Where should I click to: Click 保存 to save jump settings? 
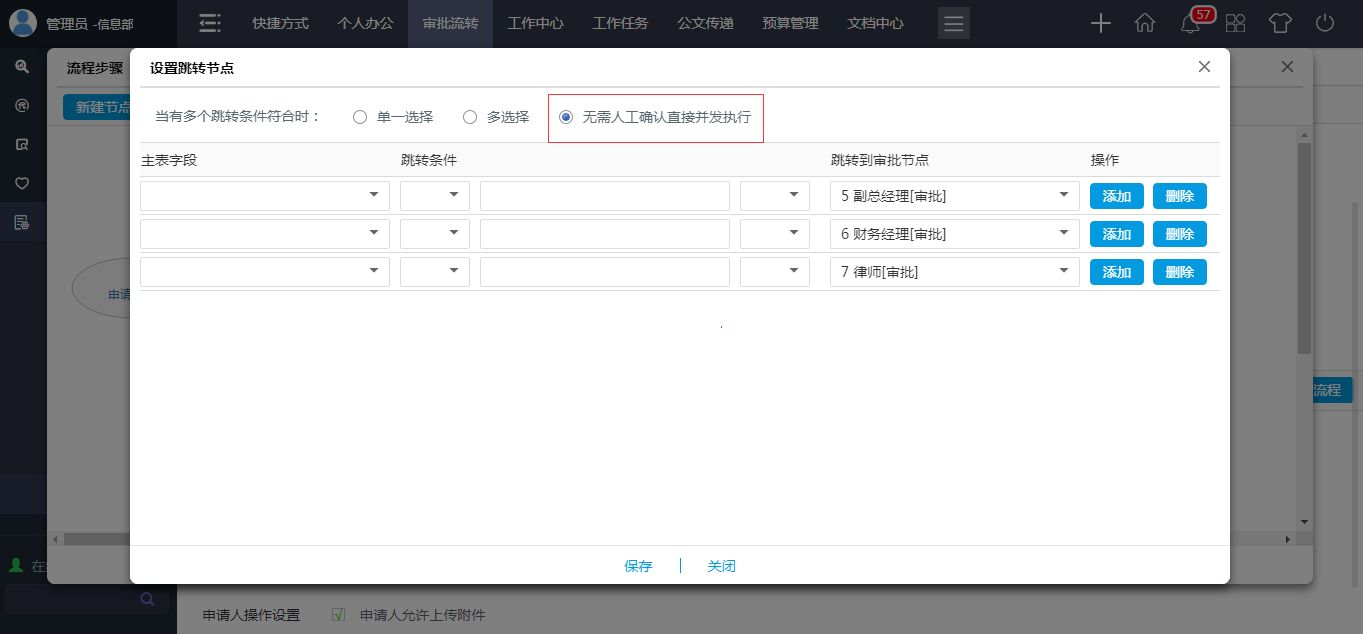pos(638,566)
